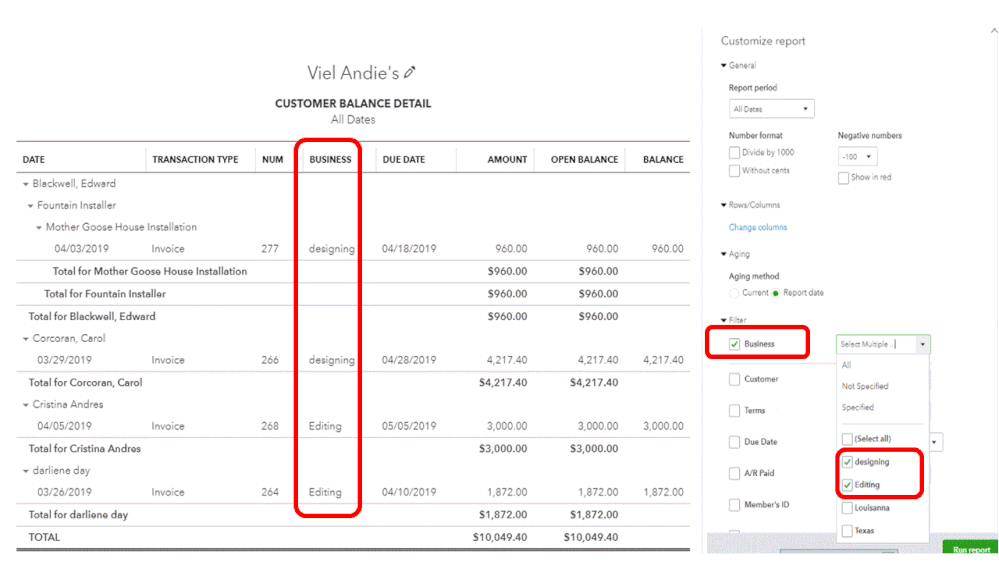The height and width of the screenshot is (562, 999).
Task: Open the Report period All Dates dropdown
Action: [771, 109]
